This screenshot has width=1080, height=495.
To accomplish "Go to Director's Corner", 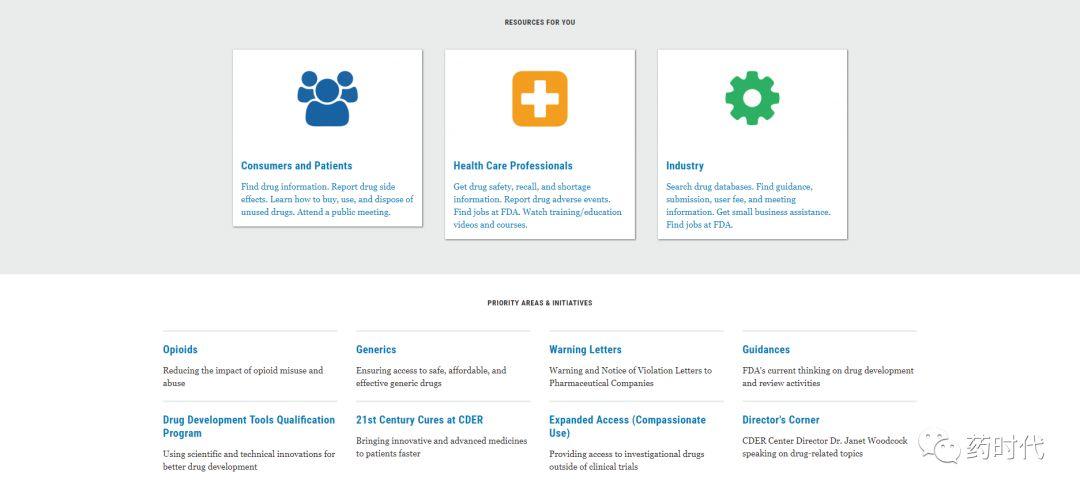I will 781,420.
